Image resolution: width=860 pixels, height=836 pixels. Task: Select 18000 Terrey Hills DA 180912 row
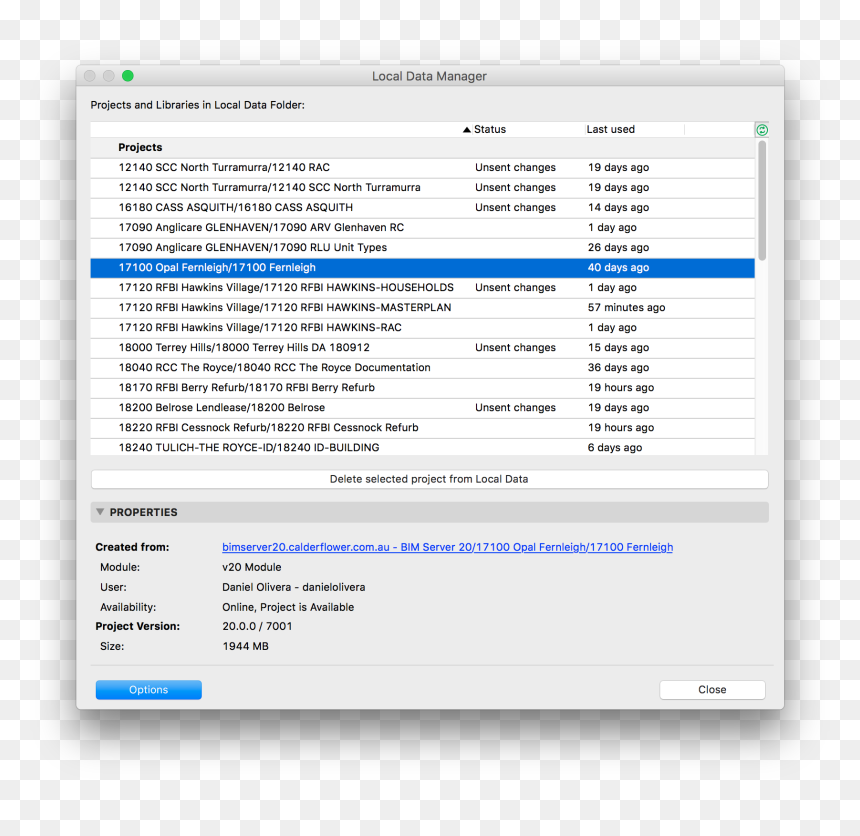pos(422,348)
